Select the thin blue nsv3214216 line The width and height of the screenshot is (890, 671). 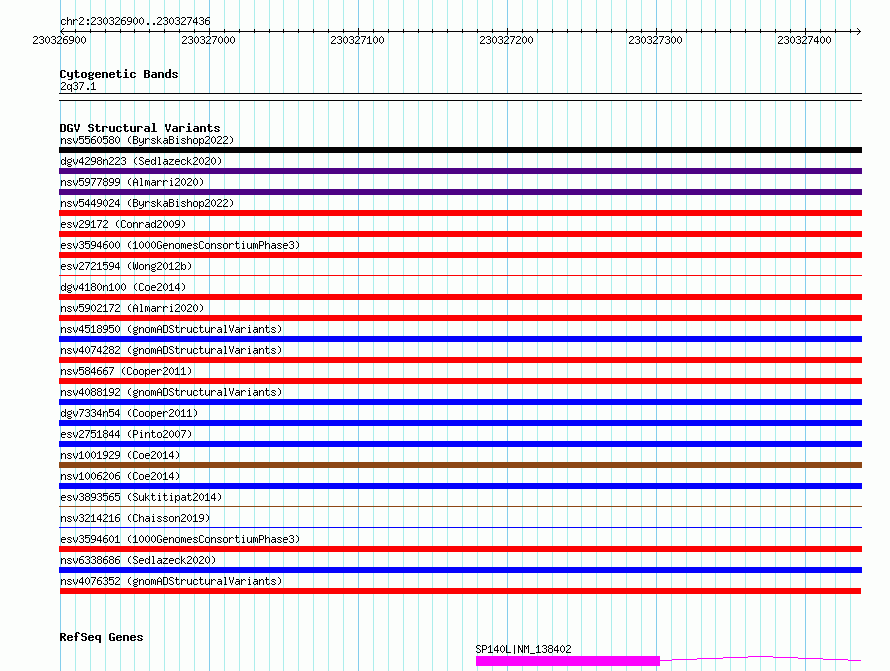point(460,527)
